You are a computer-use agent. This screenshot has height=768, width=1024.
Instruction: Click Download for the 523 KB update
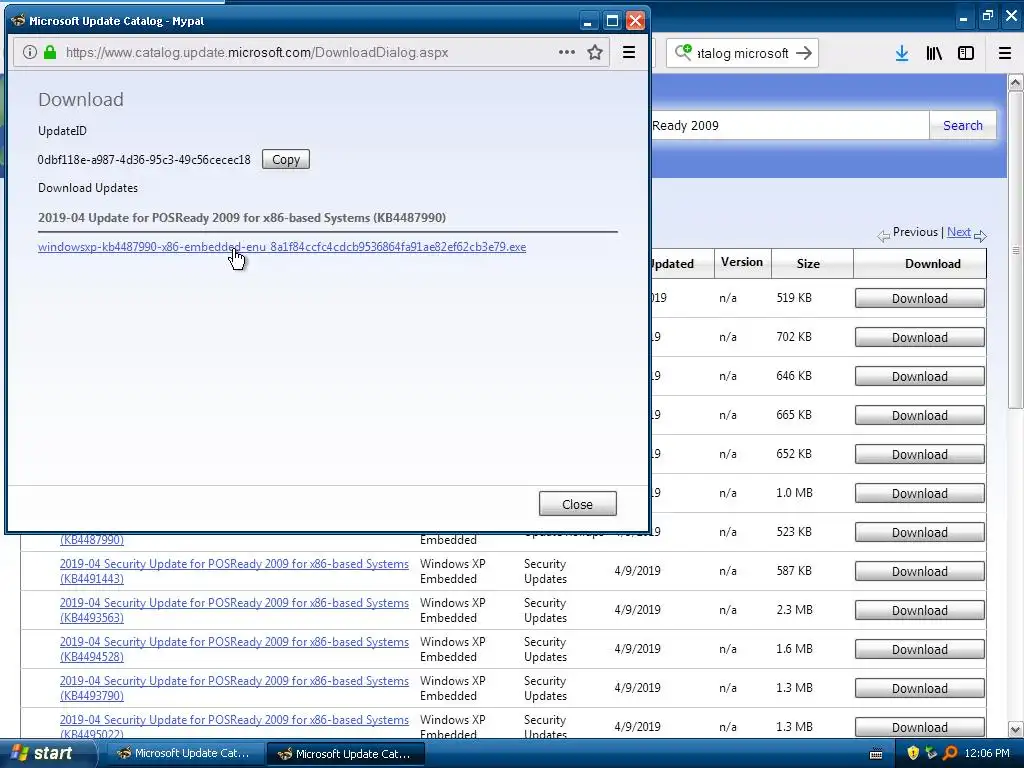(920, 533)
